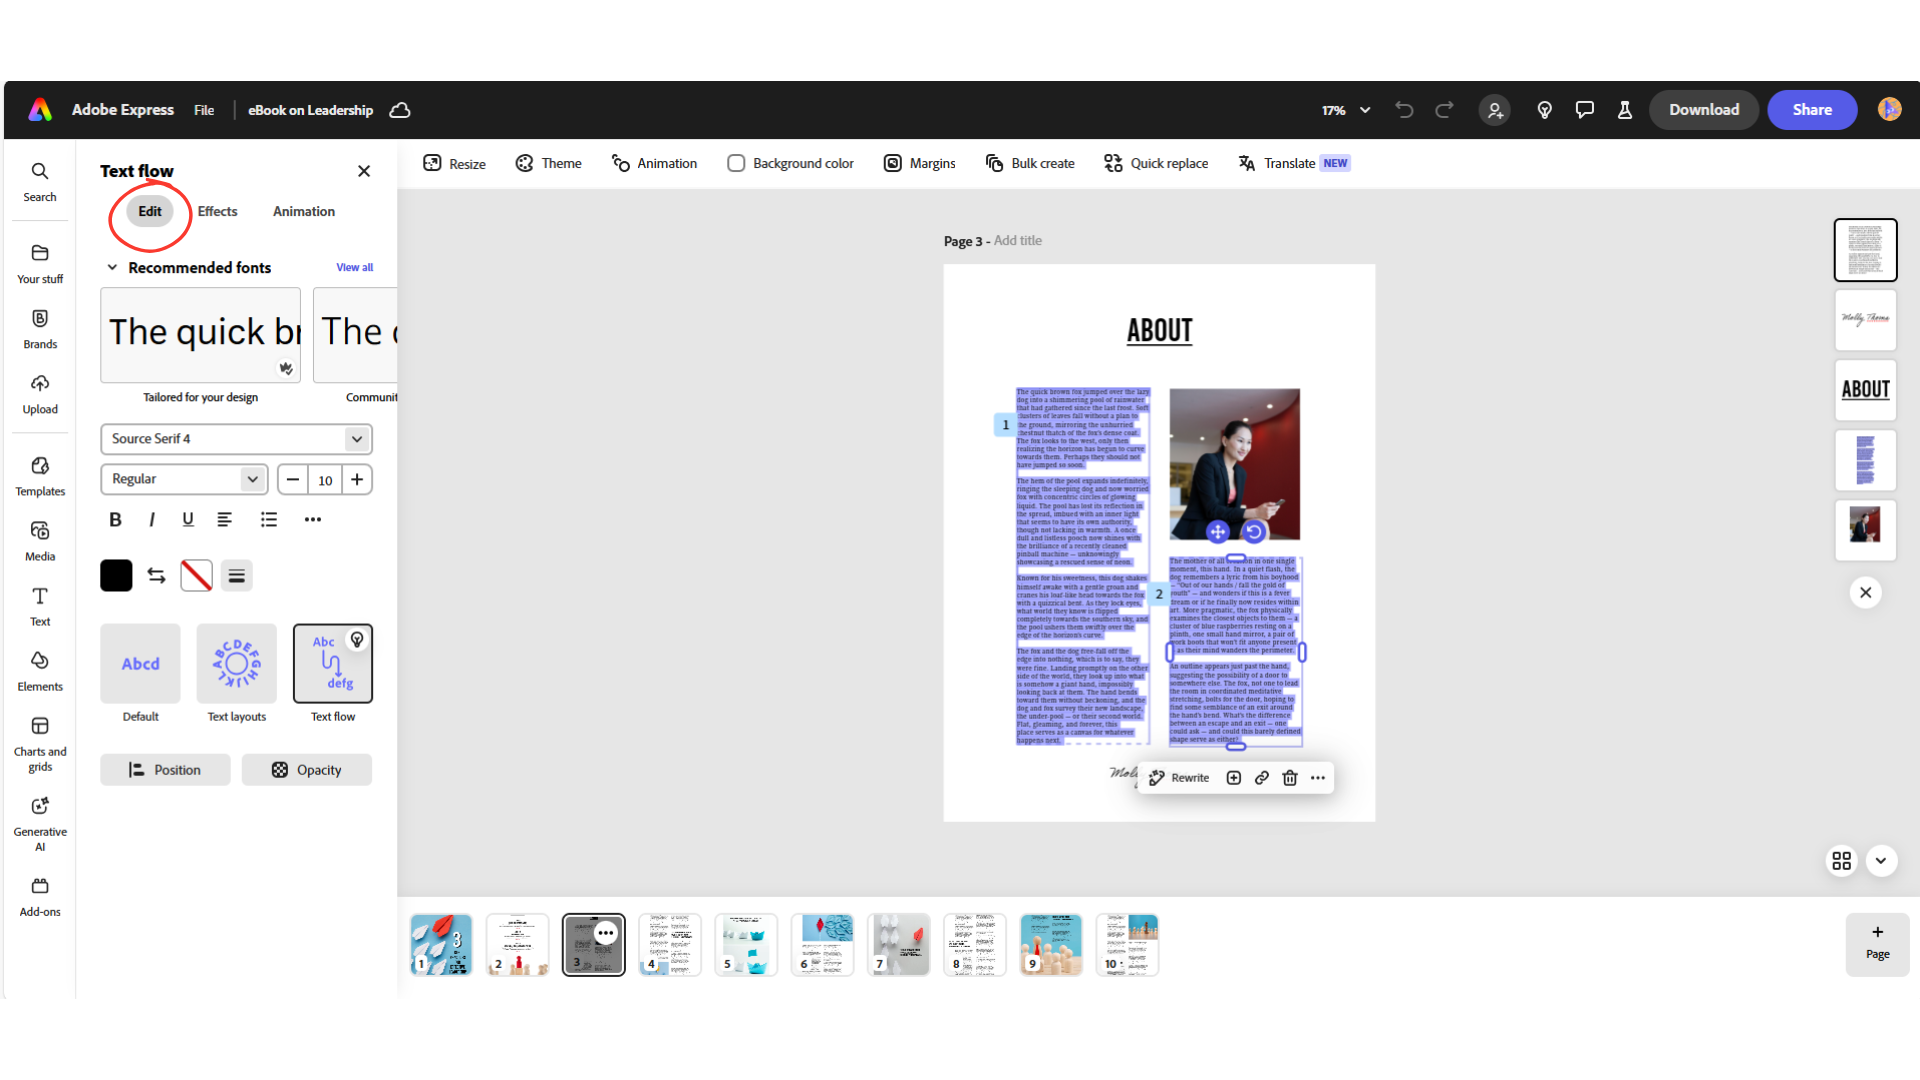Image resolution: width=1920 pixels, height=1080 pixels.
Task: Open the Regular font weight dropdown
Action: pos(184,479)
